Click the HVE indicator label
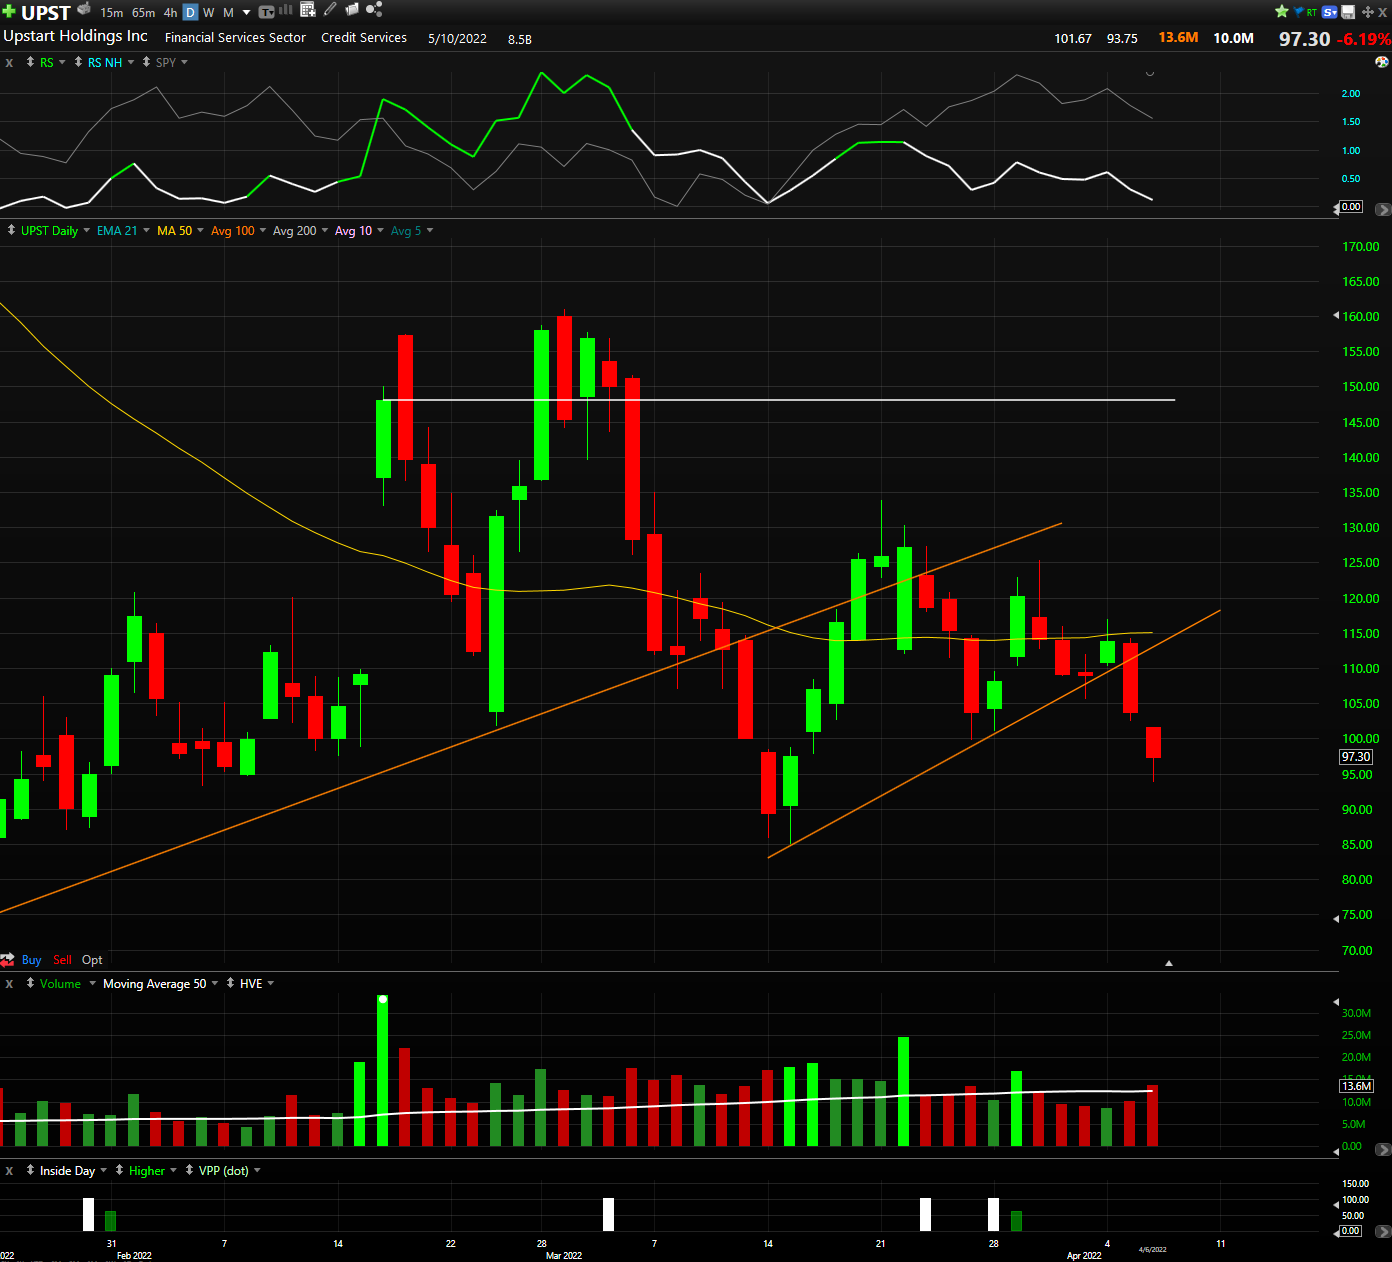This screenshot has width=1392, height=1262. tap(251, 983)
